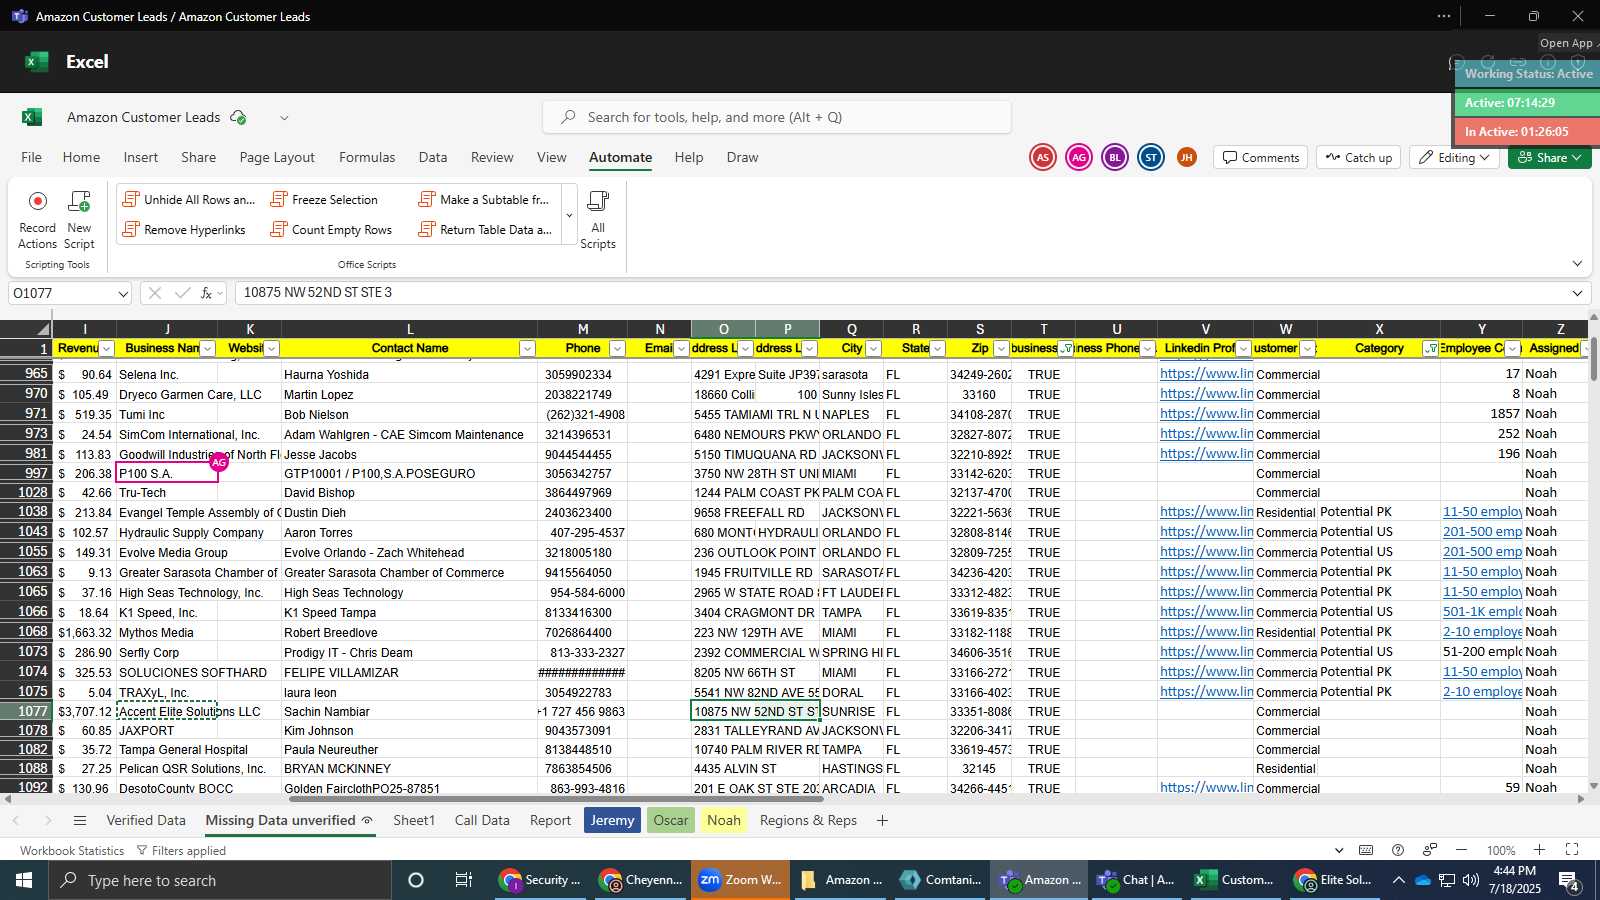
Task: Open the Zip column filter dropdown
Action: (1001, 349)
